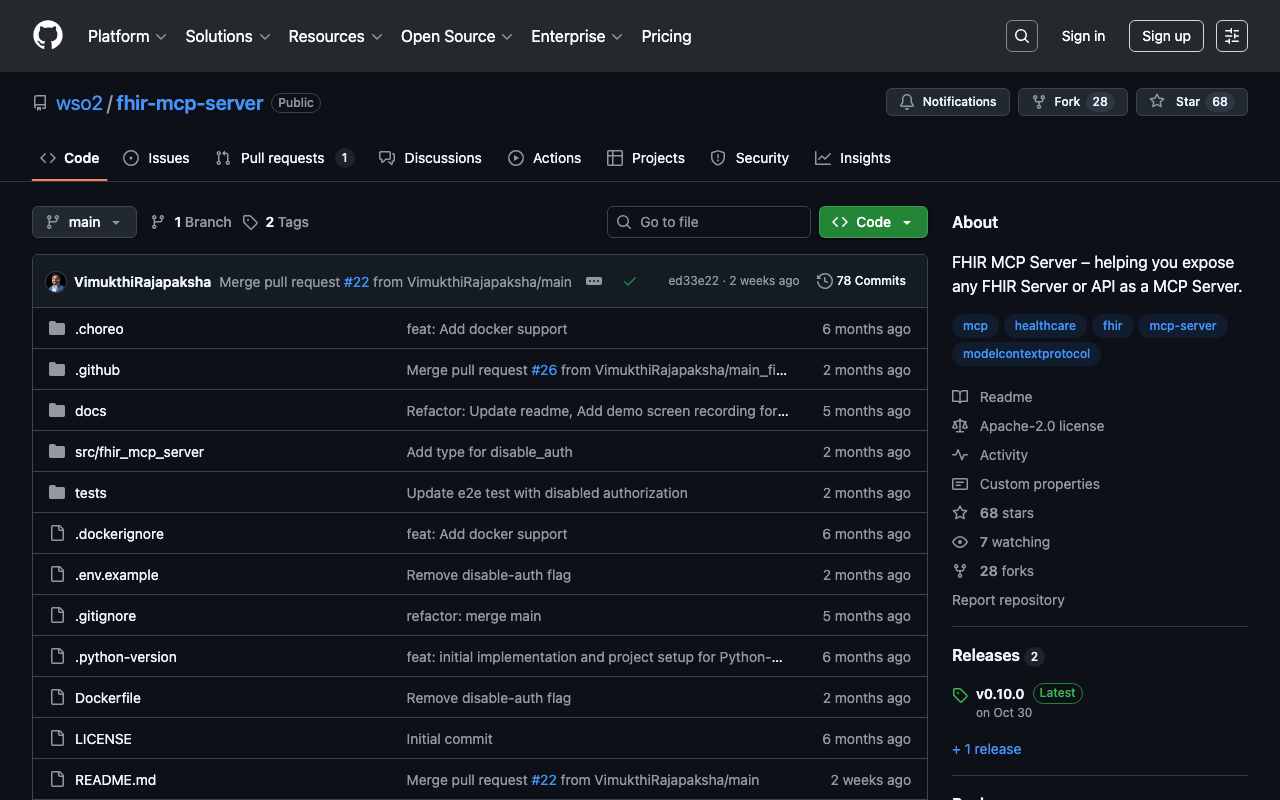Open search with the magnifier icon
Screen dimensions: 1280x800
[x=1021, y=36]
